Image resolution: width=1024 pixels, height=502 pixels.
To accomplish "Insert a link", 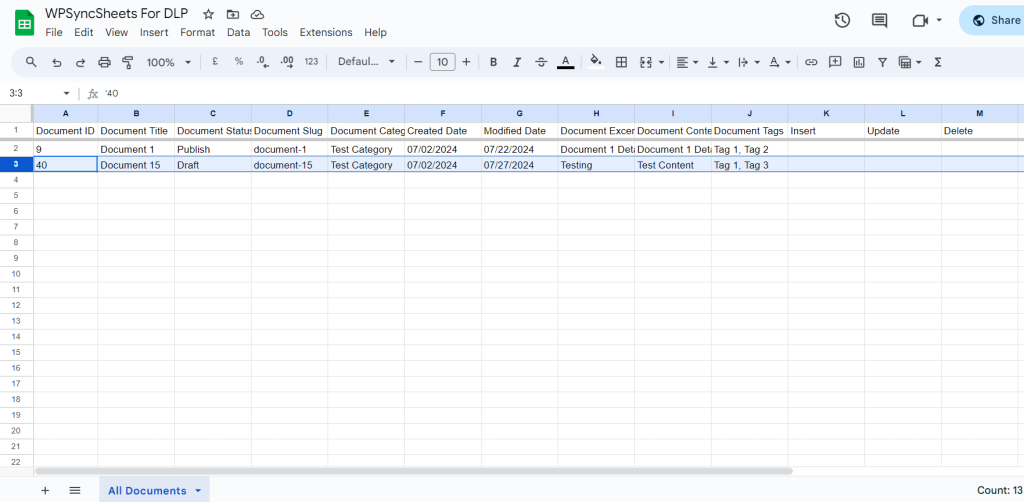I will pos(811,62).
